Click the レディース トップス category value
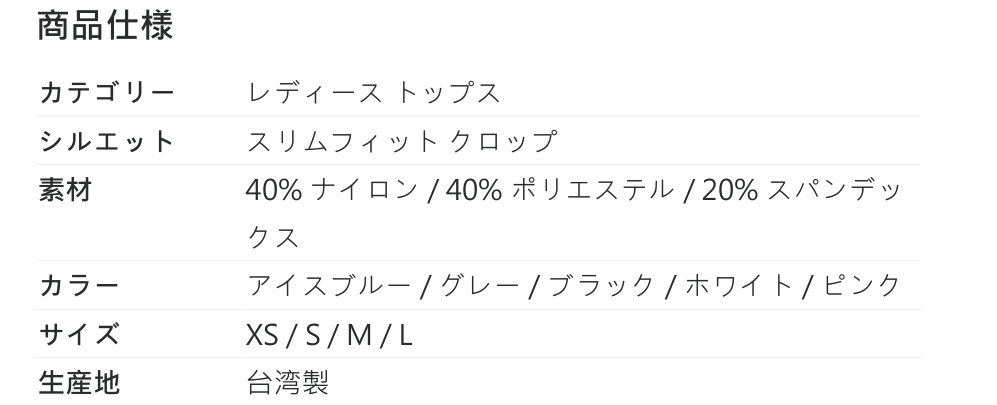 (x=373, y=93)
